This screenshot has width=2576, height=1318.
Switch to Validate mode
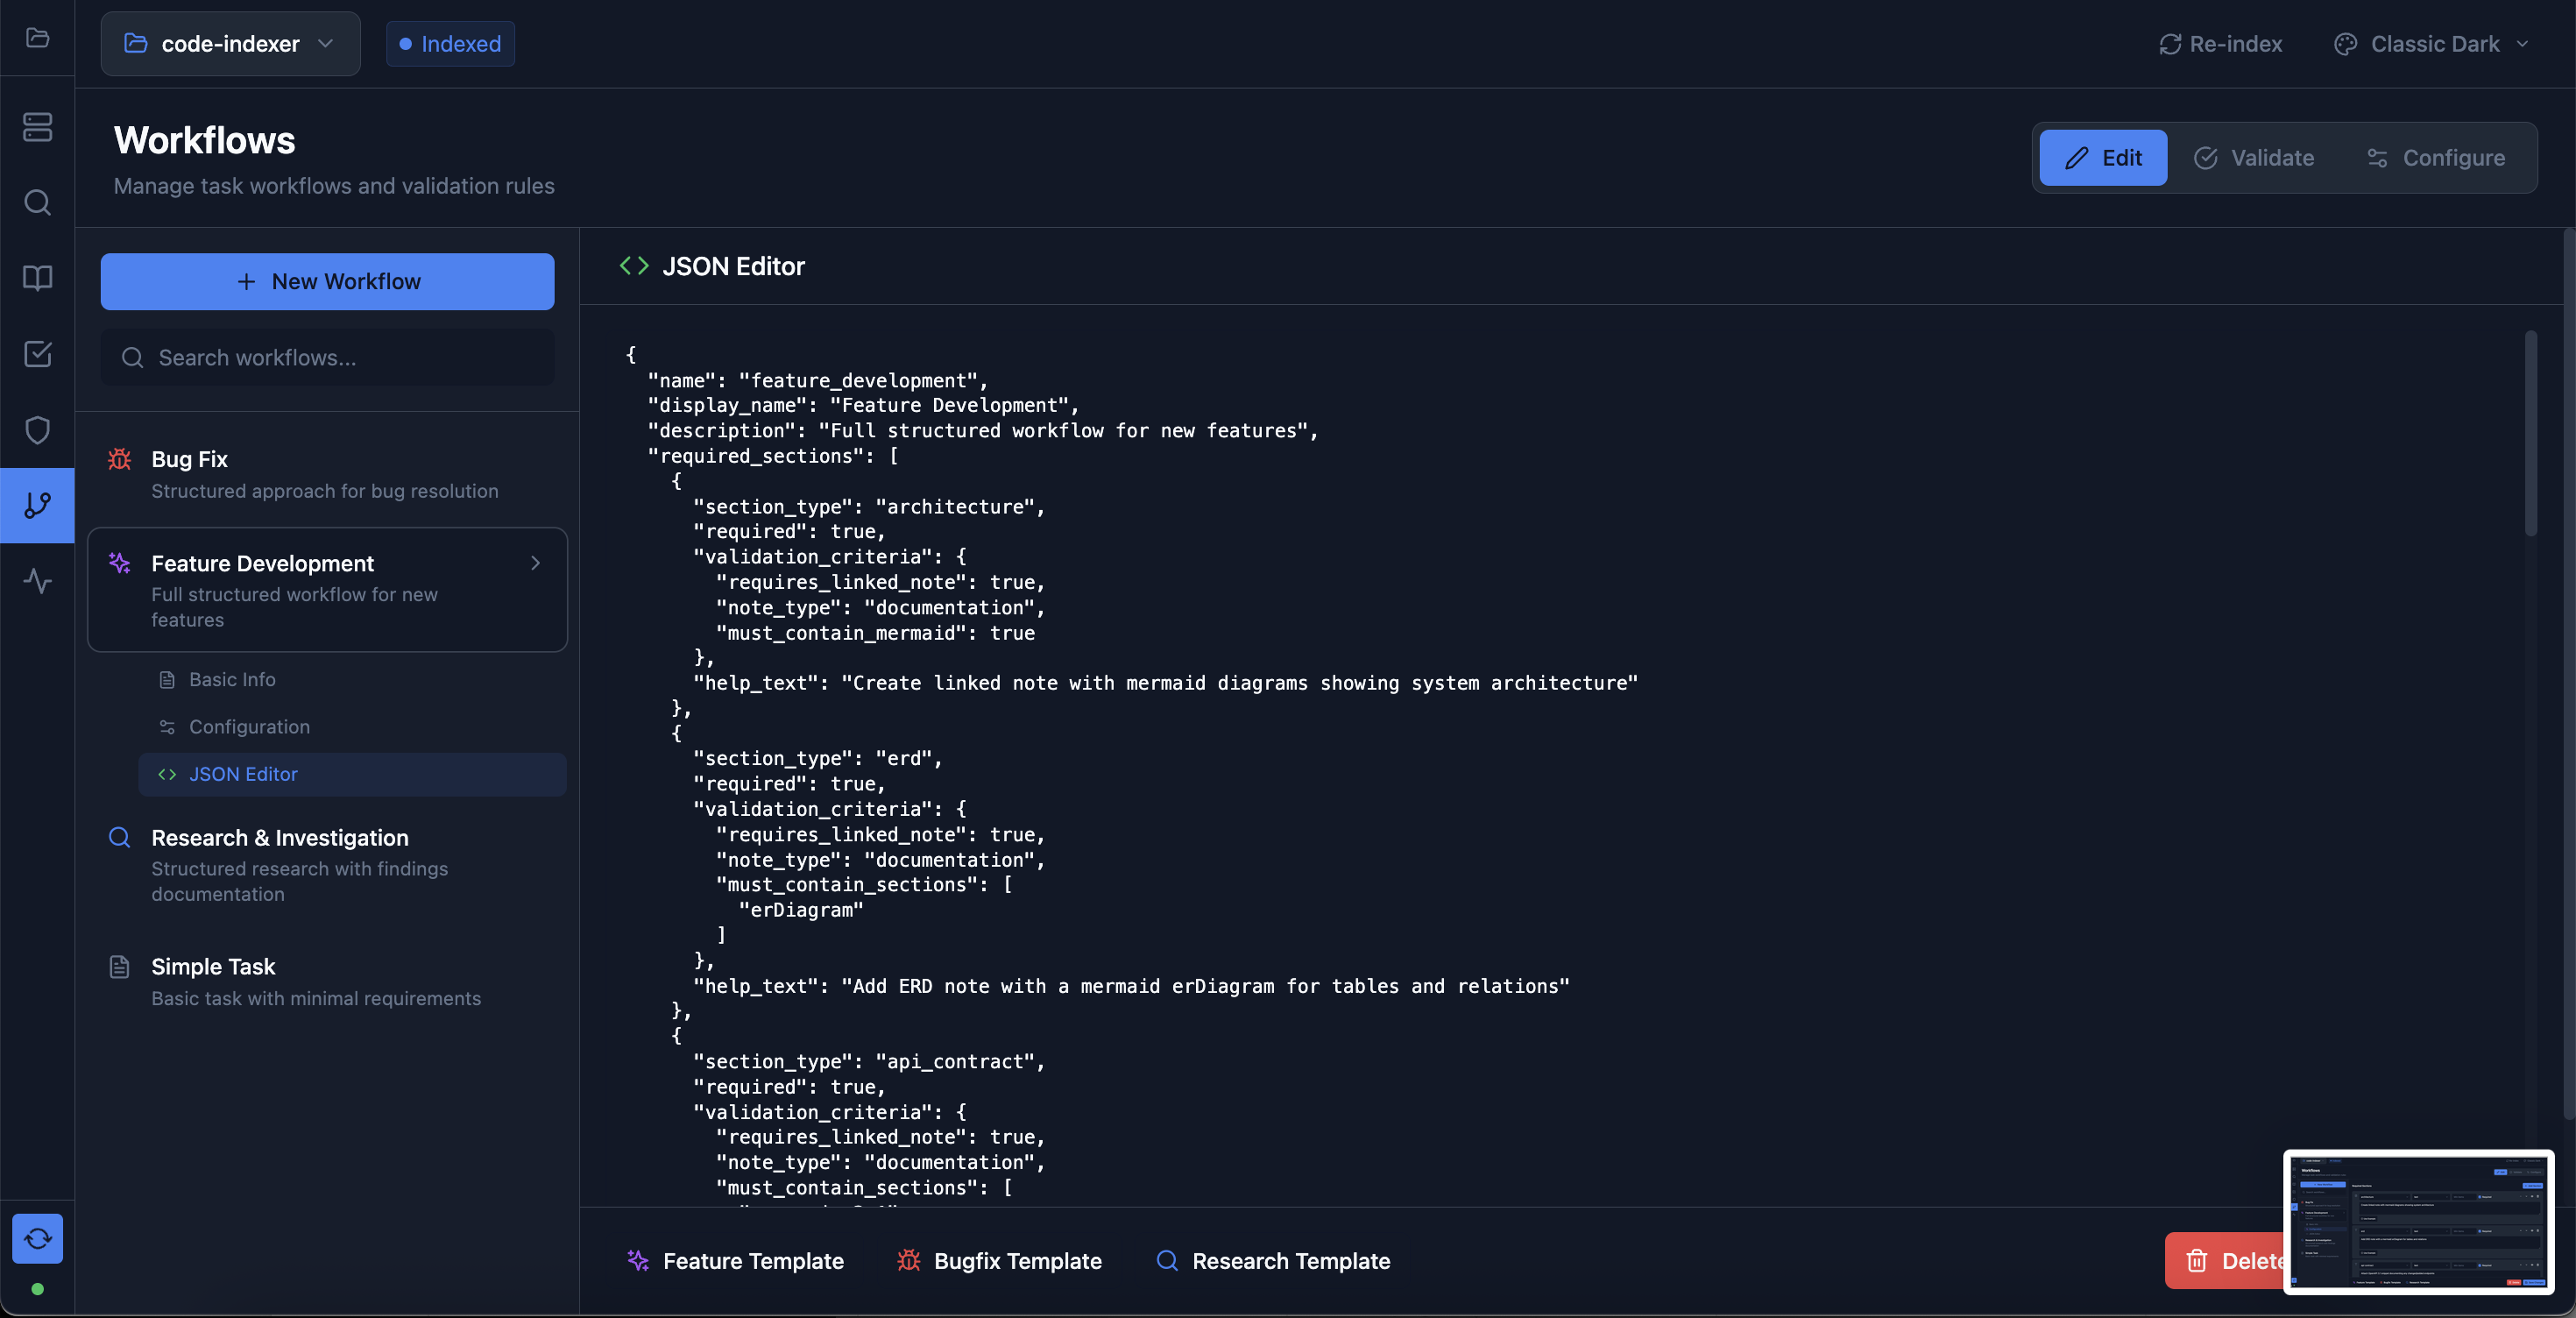2253,158
